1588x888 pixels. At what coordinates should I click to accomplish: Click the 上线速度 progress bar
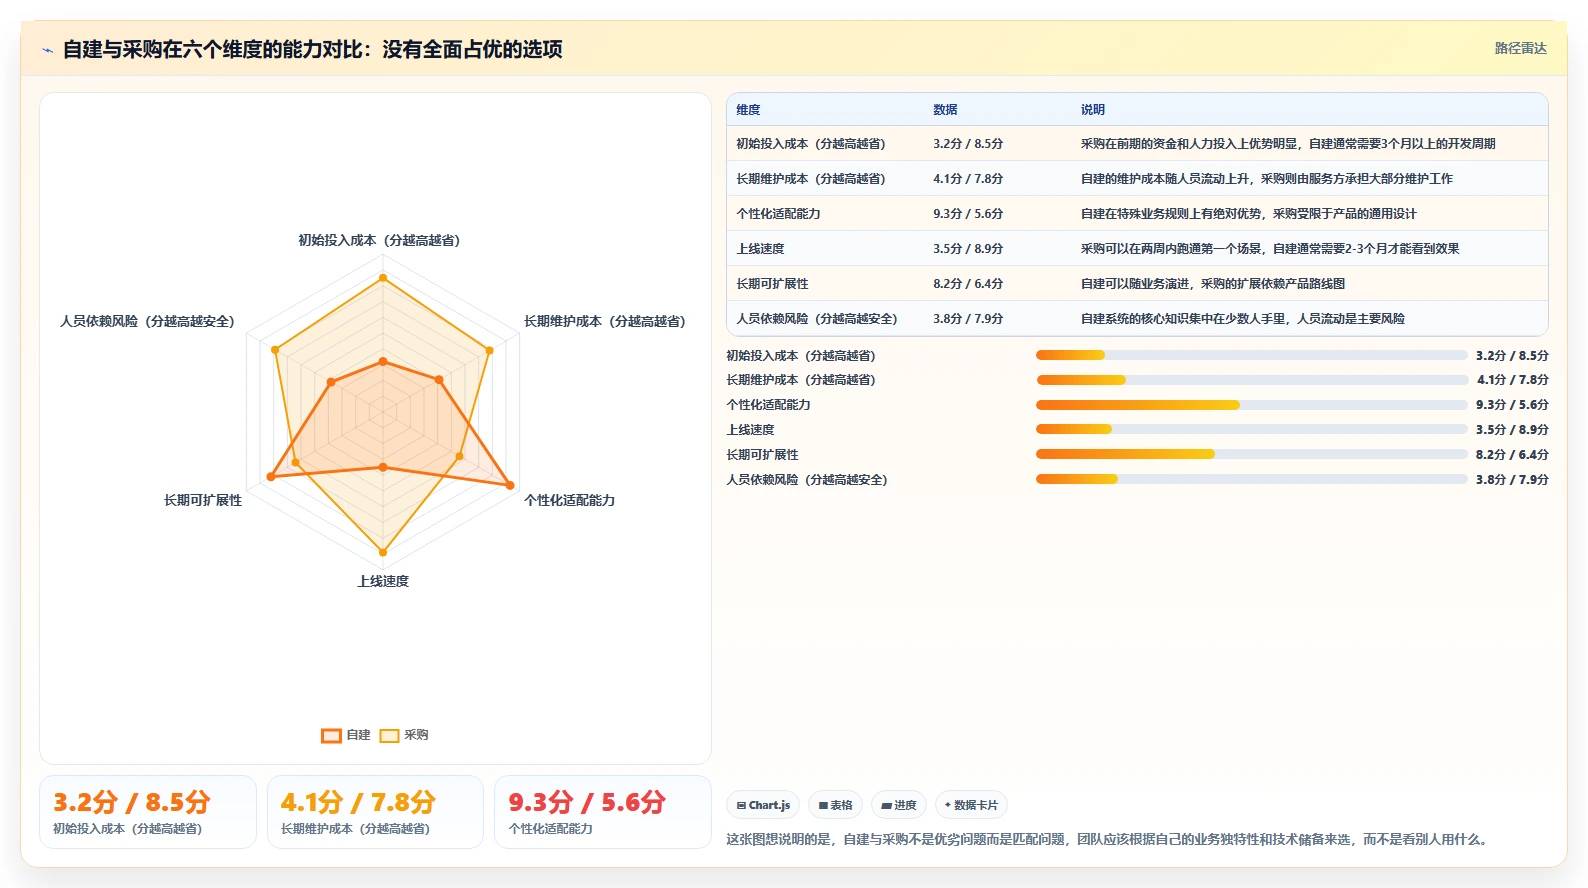click(x=1251, y=429)
